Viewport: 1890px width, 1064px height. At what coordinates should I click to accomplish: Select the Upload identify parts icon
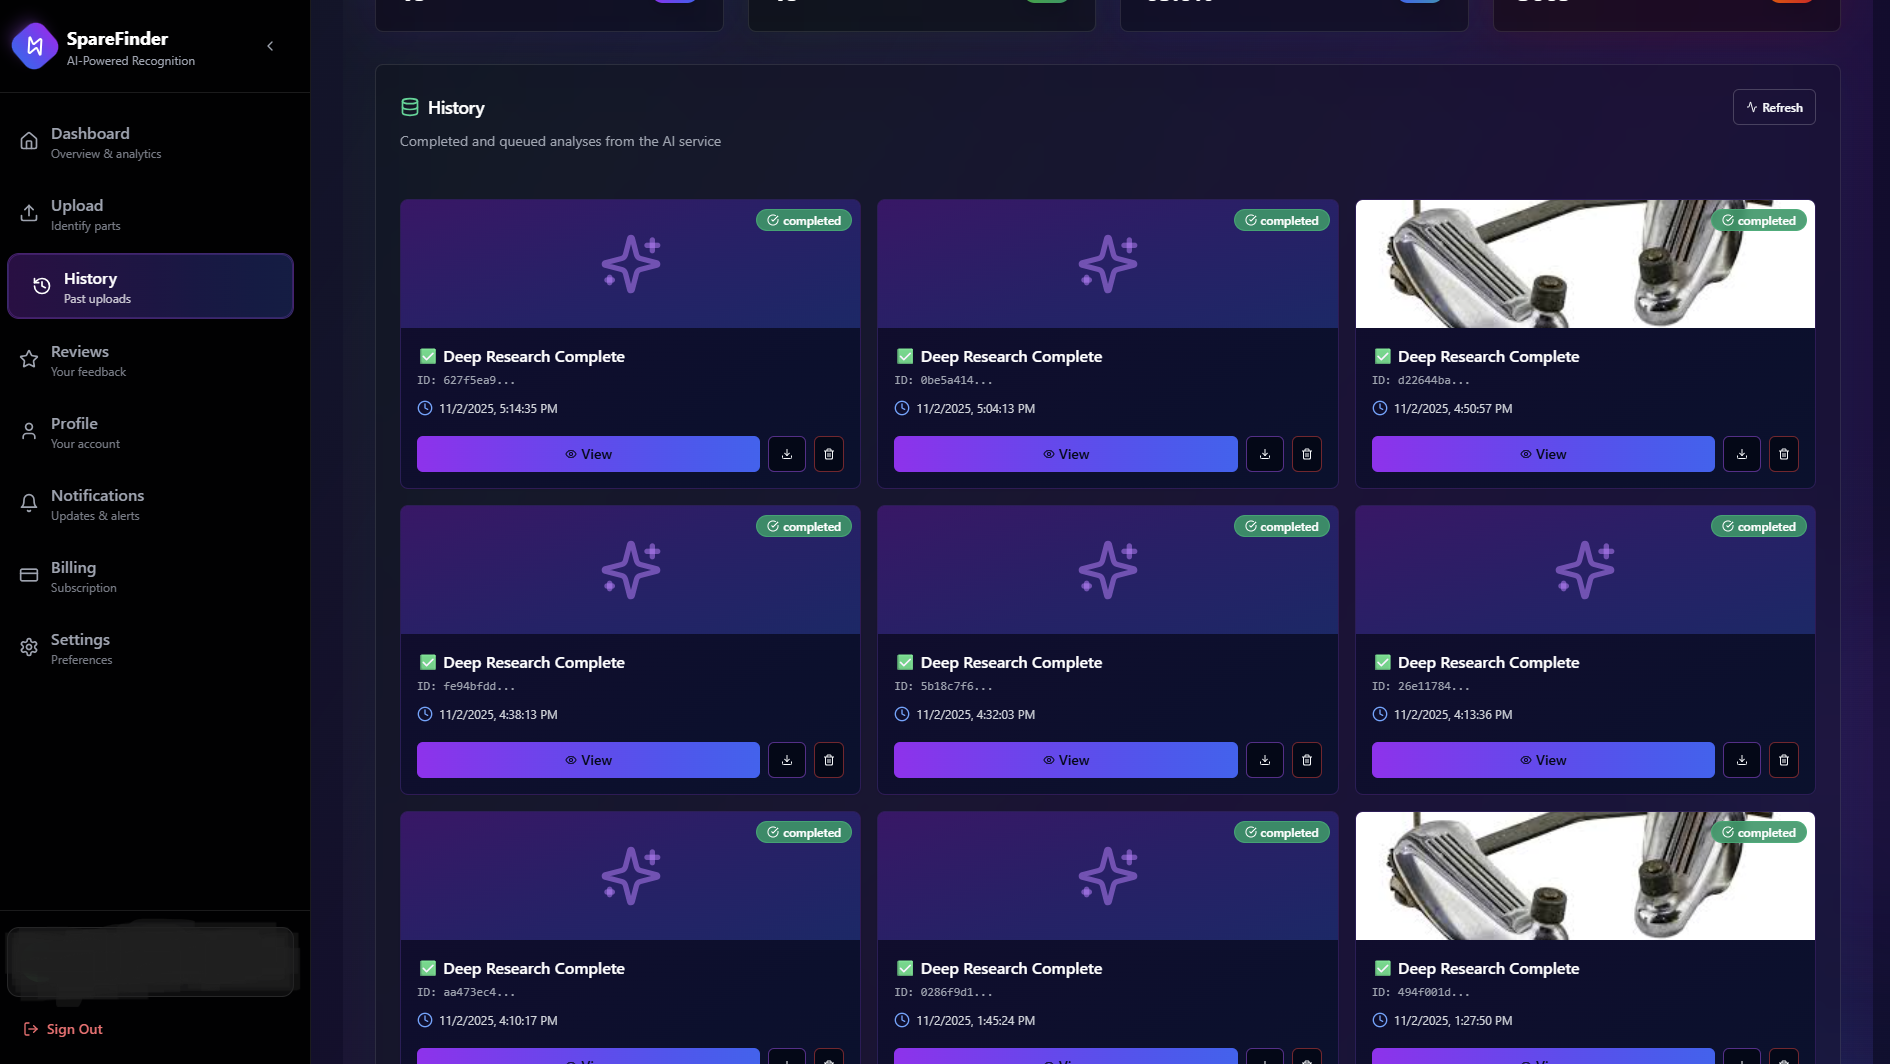[x=28, y=214]
